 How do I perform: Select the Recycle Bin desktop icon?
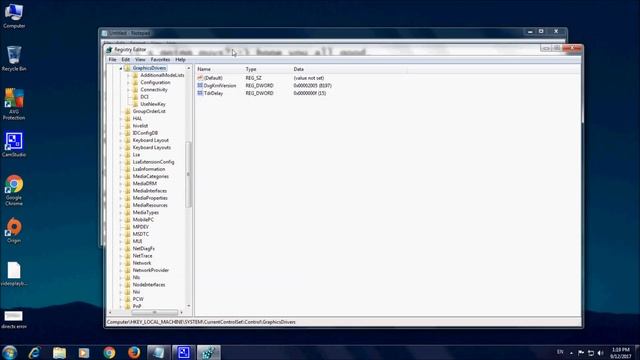[x=14, y=59]
